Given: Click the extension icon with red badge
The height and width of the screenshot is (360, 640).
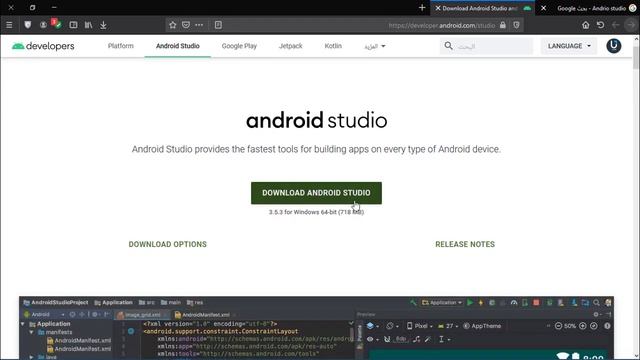Looking at the screenshot, I should click(x=56, y=23).
